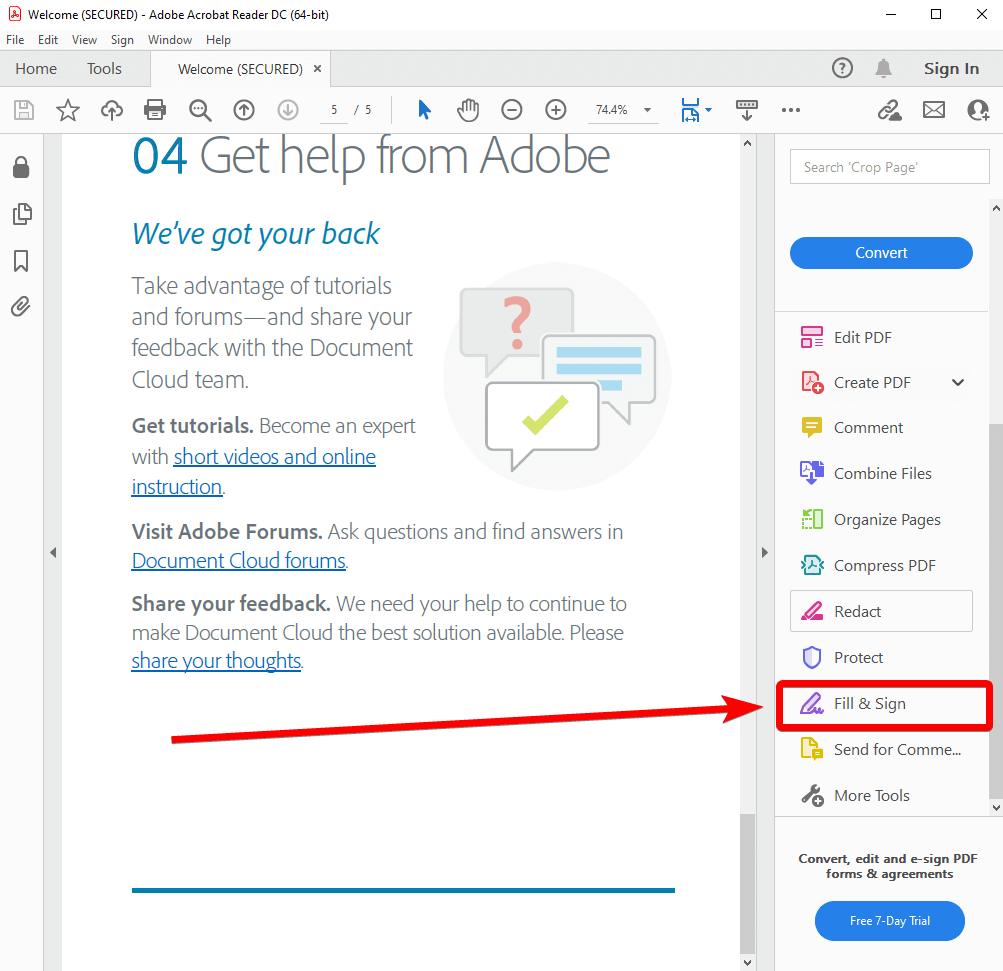The image size is (1003, 971).
Task: Open the Edit menu
Action: (48, 40)
